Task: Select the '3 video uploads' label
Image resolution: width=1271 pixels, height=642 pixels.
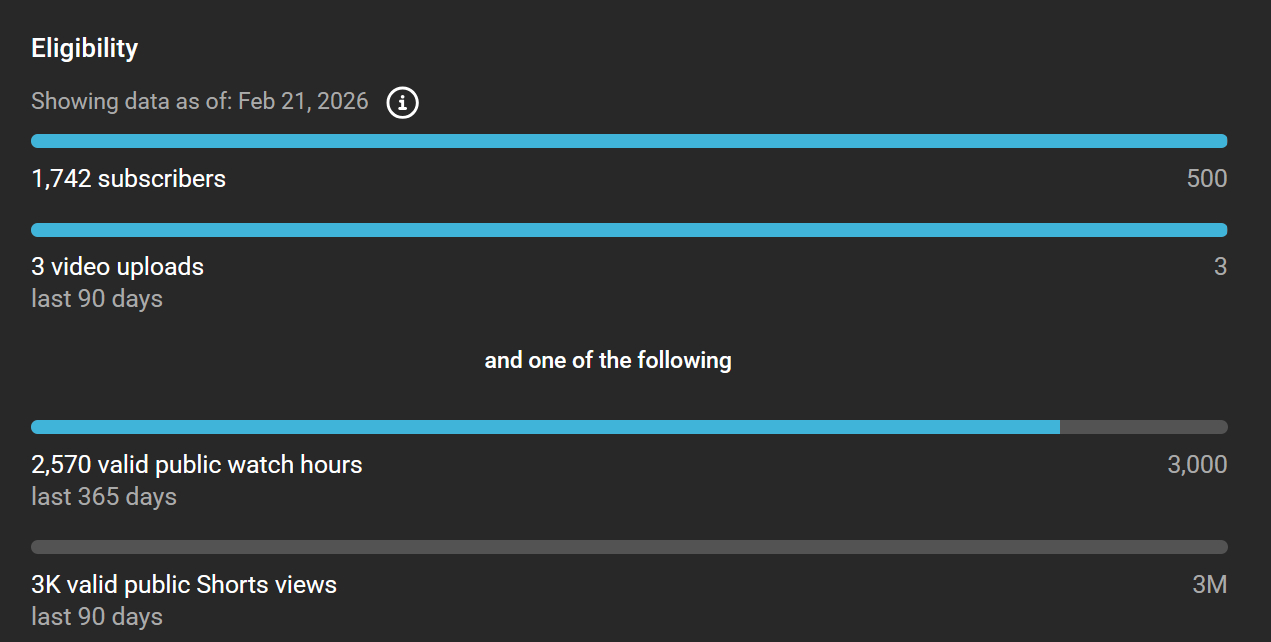Action: pos(118,267)
